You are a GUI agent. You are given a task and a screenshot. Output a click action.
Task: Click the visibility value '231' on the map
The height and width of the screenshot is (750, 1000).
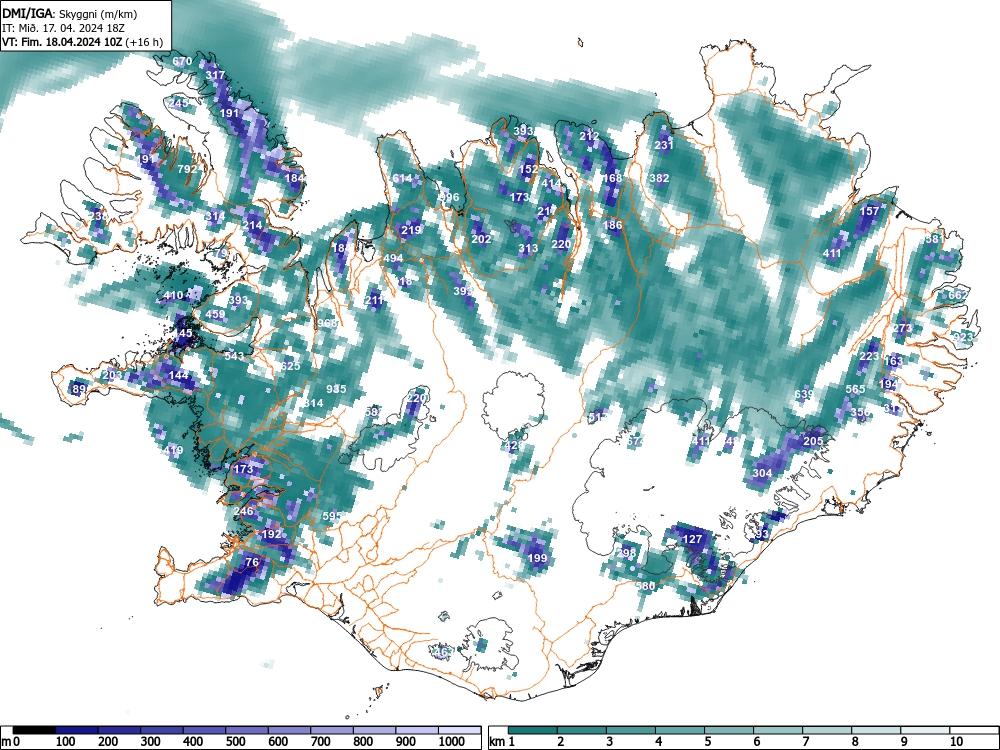[x=664, y=145]
